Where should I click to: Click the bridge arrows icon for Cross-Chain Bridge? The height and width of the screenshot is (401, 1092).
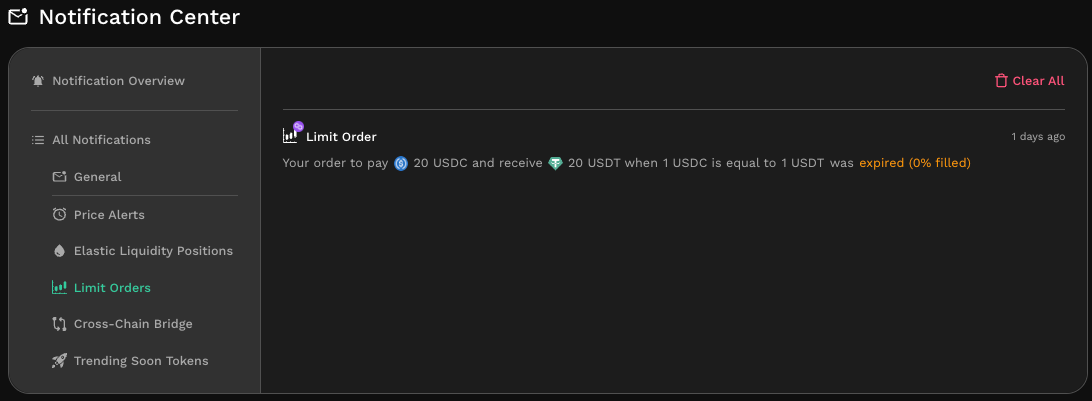tap(59, 324)
